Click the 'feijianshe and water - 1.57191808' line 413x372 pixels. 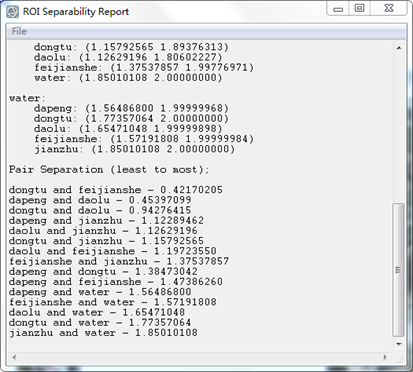[113, 302]
